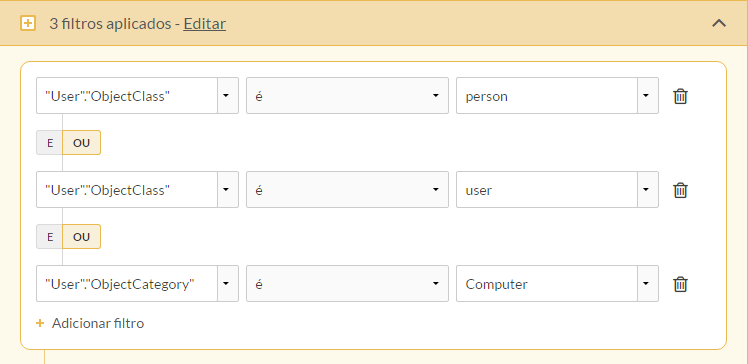
Task: Open field dropdown arrow for "User"."ObjectCategory"
Action: (228, 284)
